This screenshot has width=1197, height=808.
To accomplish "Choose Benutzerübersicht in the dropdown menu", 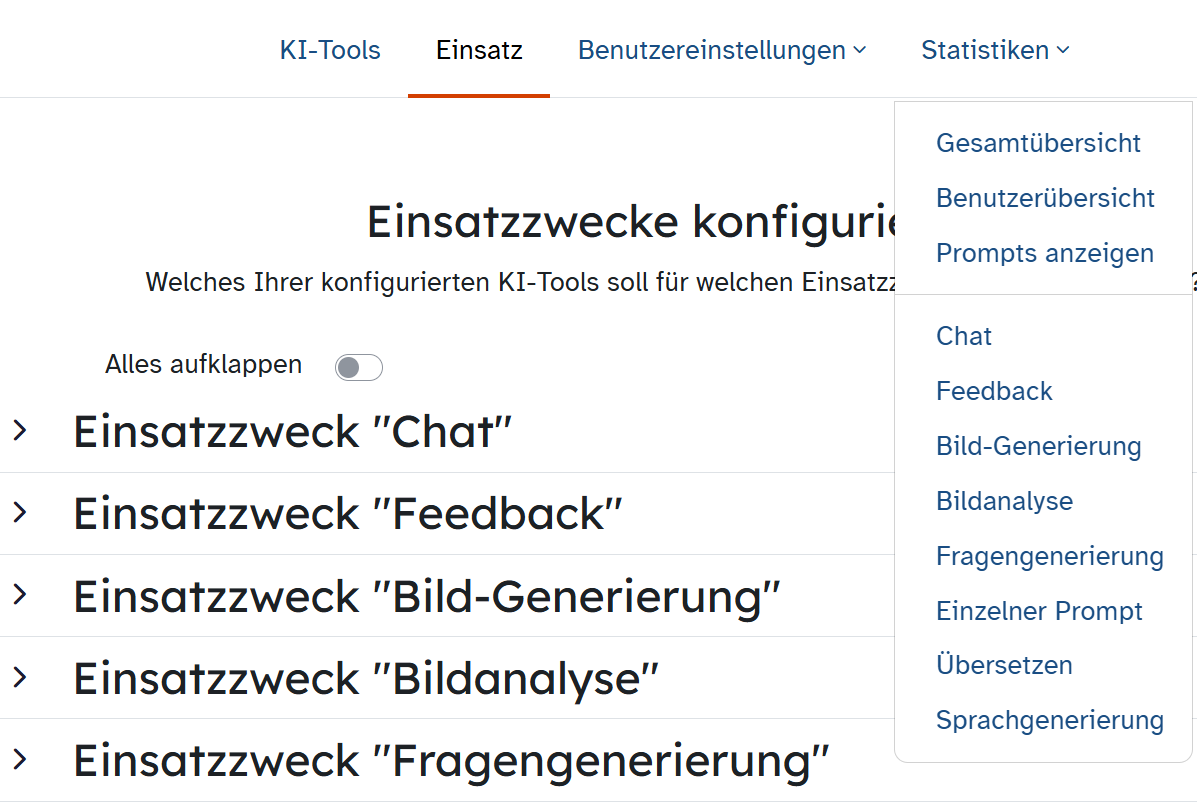I will (1045, 198).
